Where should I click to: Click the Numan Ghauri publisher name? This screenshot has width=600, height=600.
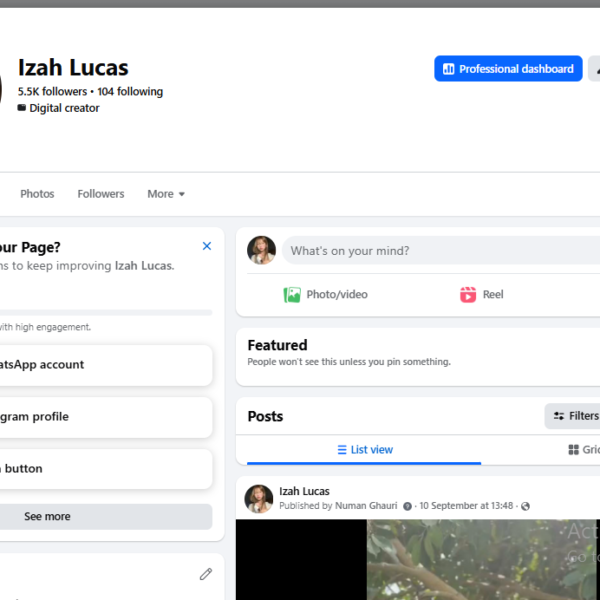click(366, 506)
